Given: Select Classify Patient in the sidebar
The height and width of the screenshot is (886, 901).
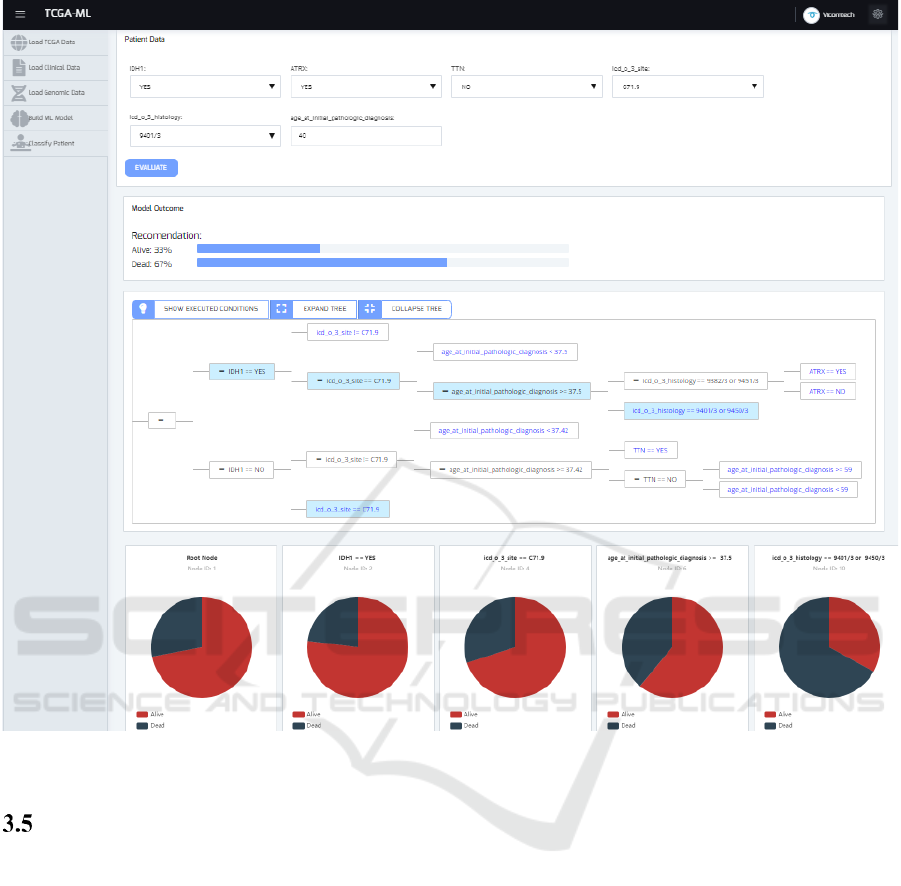Looking at the screenshot, I should click(x=50, y=144).
